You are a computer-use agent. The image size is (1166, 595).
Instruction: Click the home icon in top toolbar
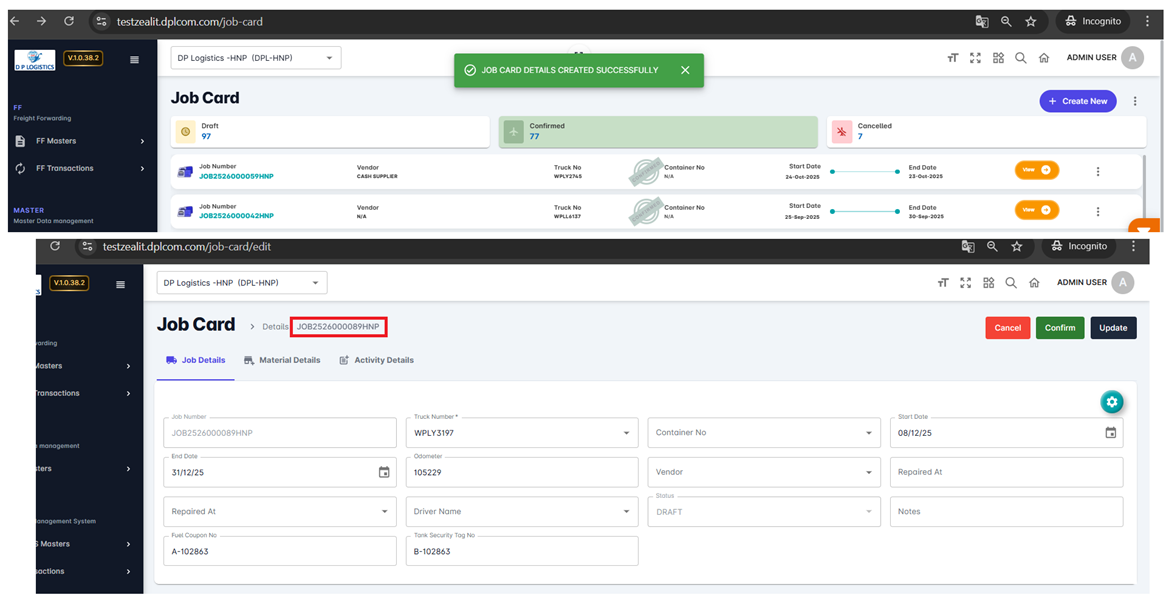pos(1044,58)
